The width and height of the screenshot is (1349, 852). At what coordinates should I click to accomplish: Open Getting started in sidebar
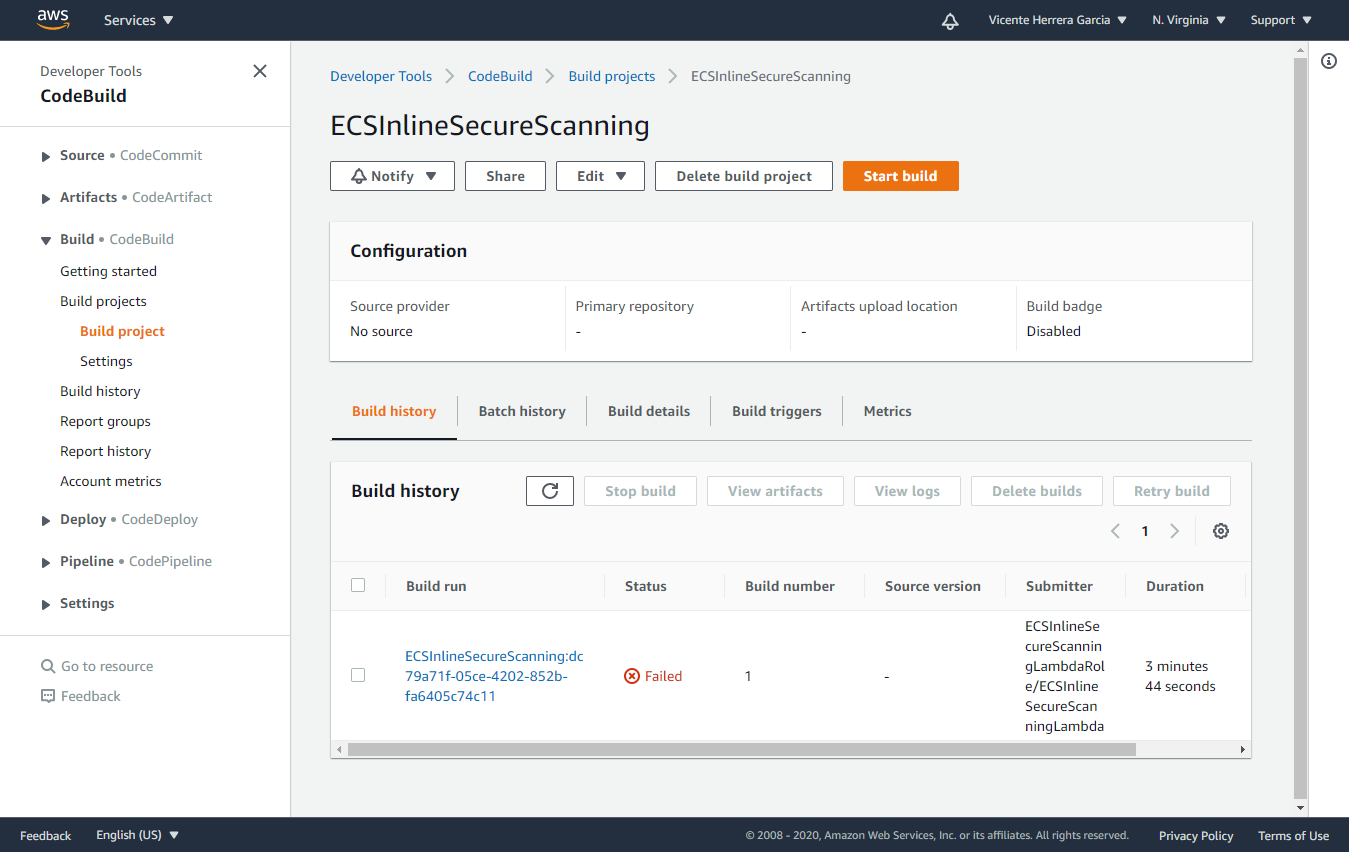point(108,271)
